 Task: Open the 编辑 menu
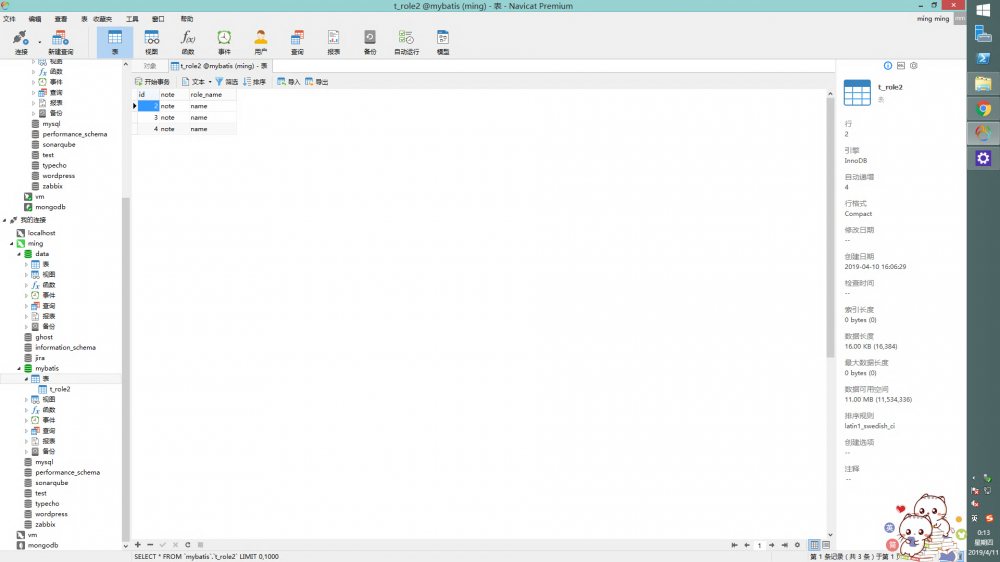[x=35, y=19]
